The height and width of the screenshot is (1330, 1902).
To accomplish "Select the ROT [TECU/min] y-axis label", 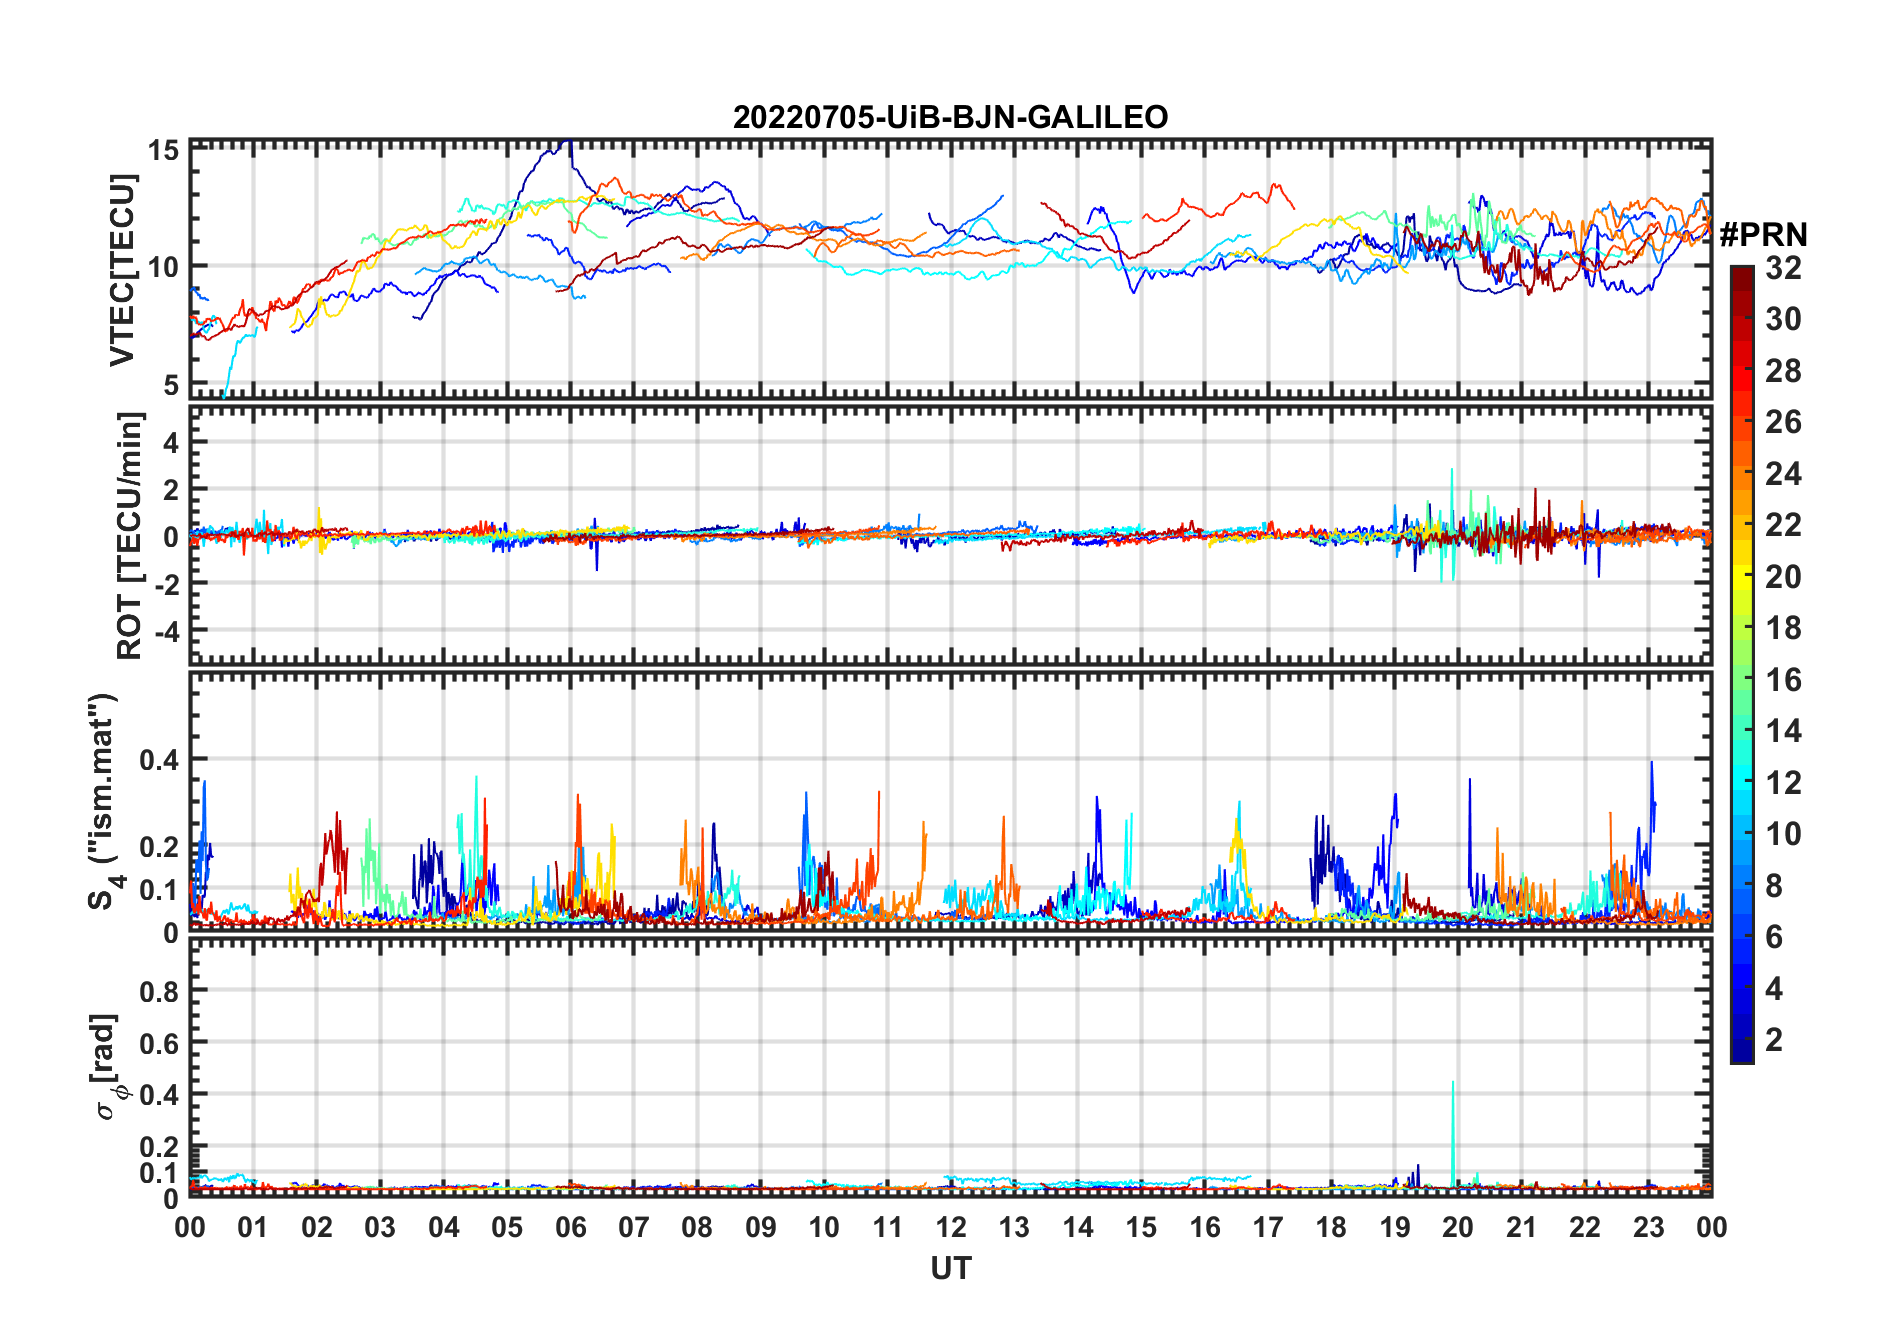I will [x=129, y=535].
